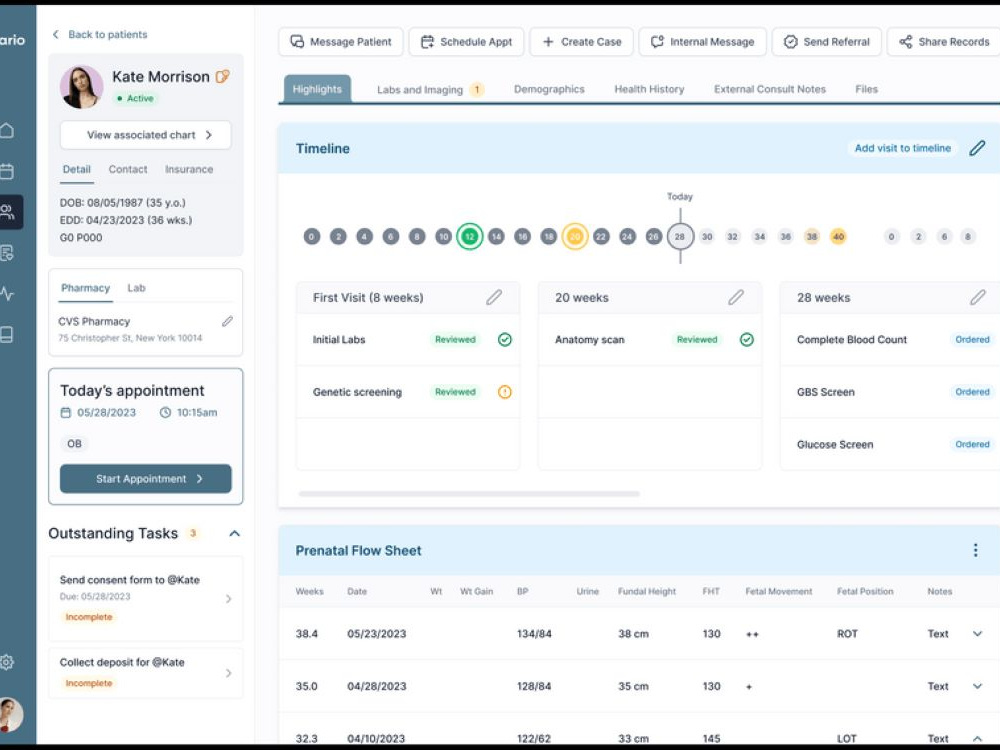
Task: Click Share Records button
Action: [945, 41]
